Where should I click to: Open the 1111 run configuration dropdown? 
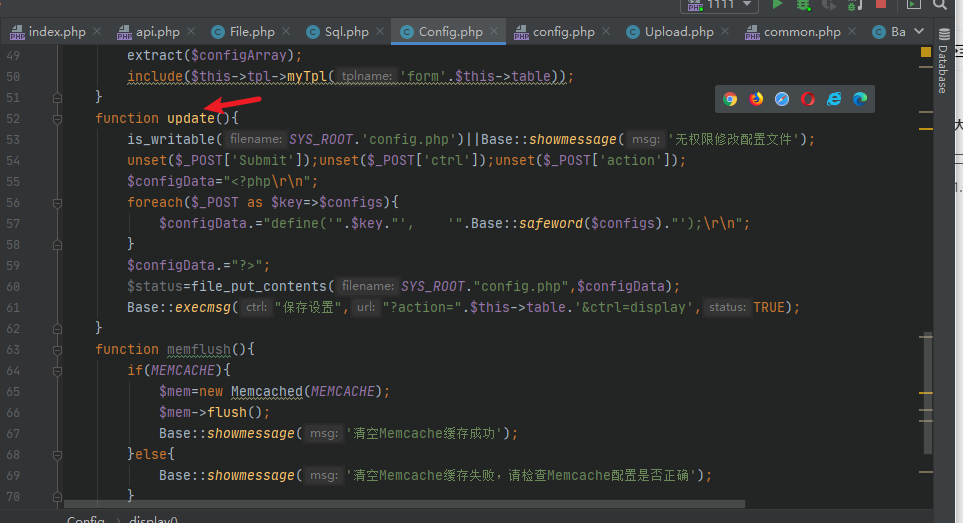point(719,4)
